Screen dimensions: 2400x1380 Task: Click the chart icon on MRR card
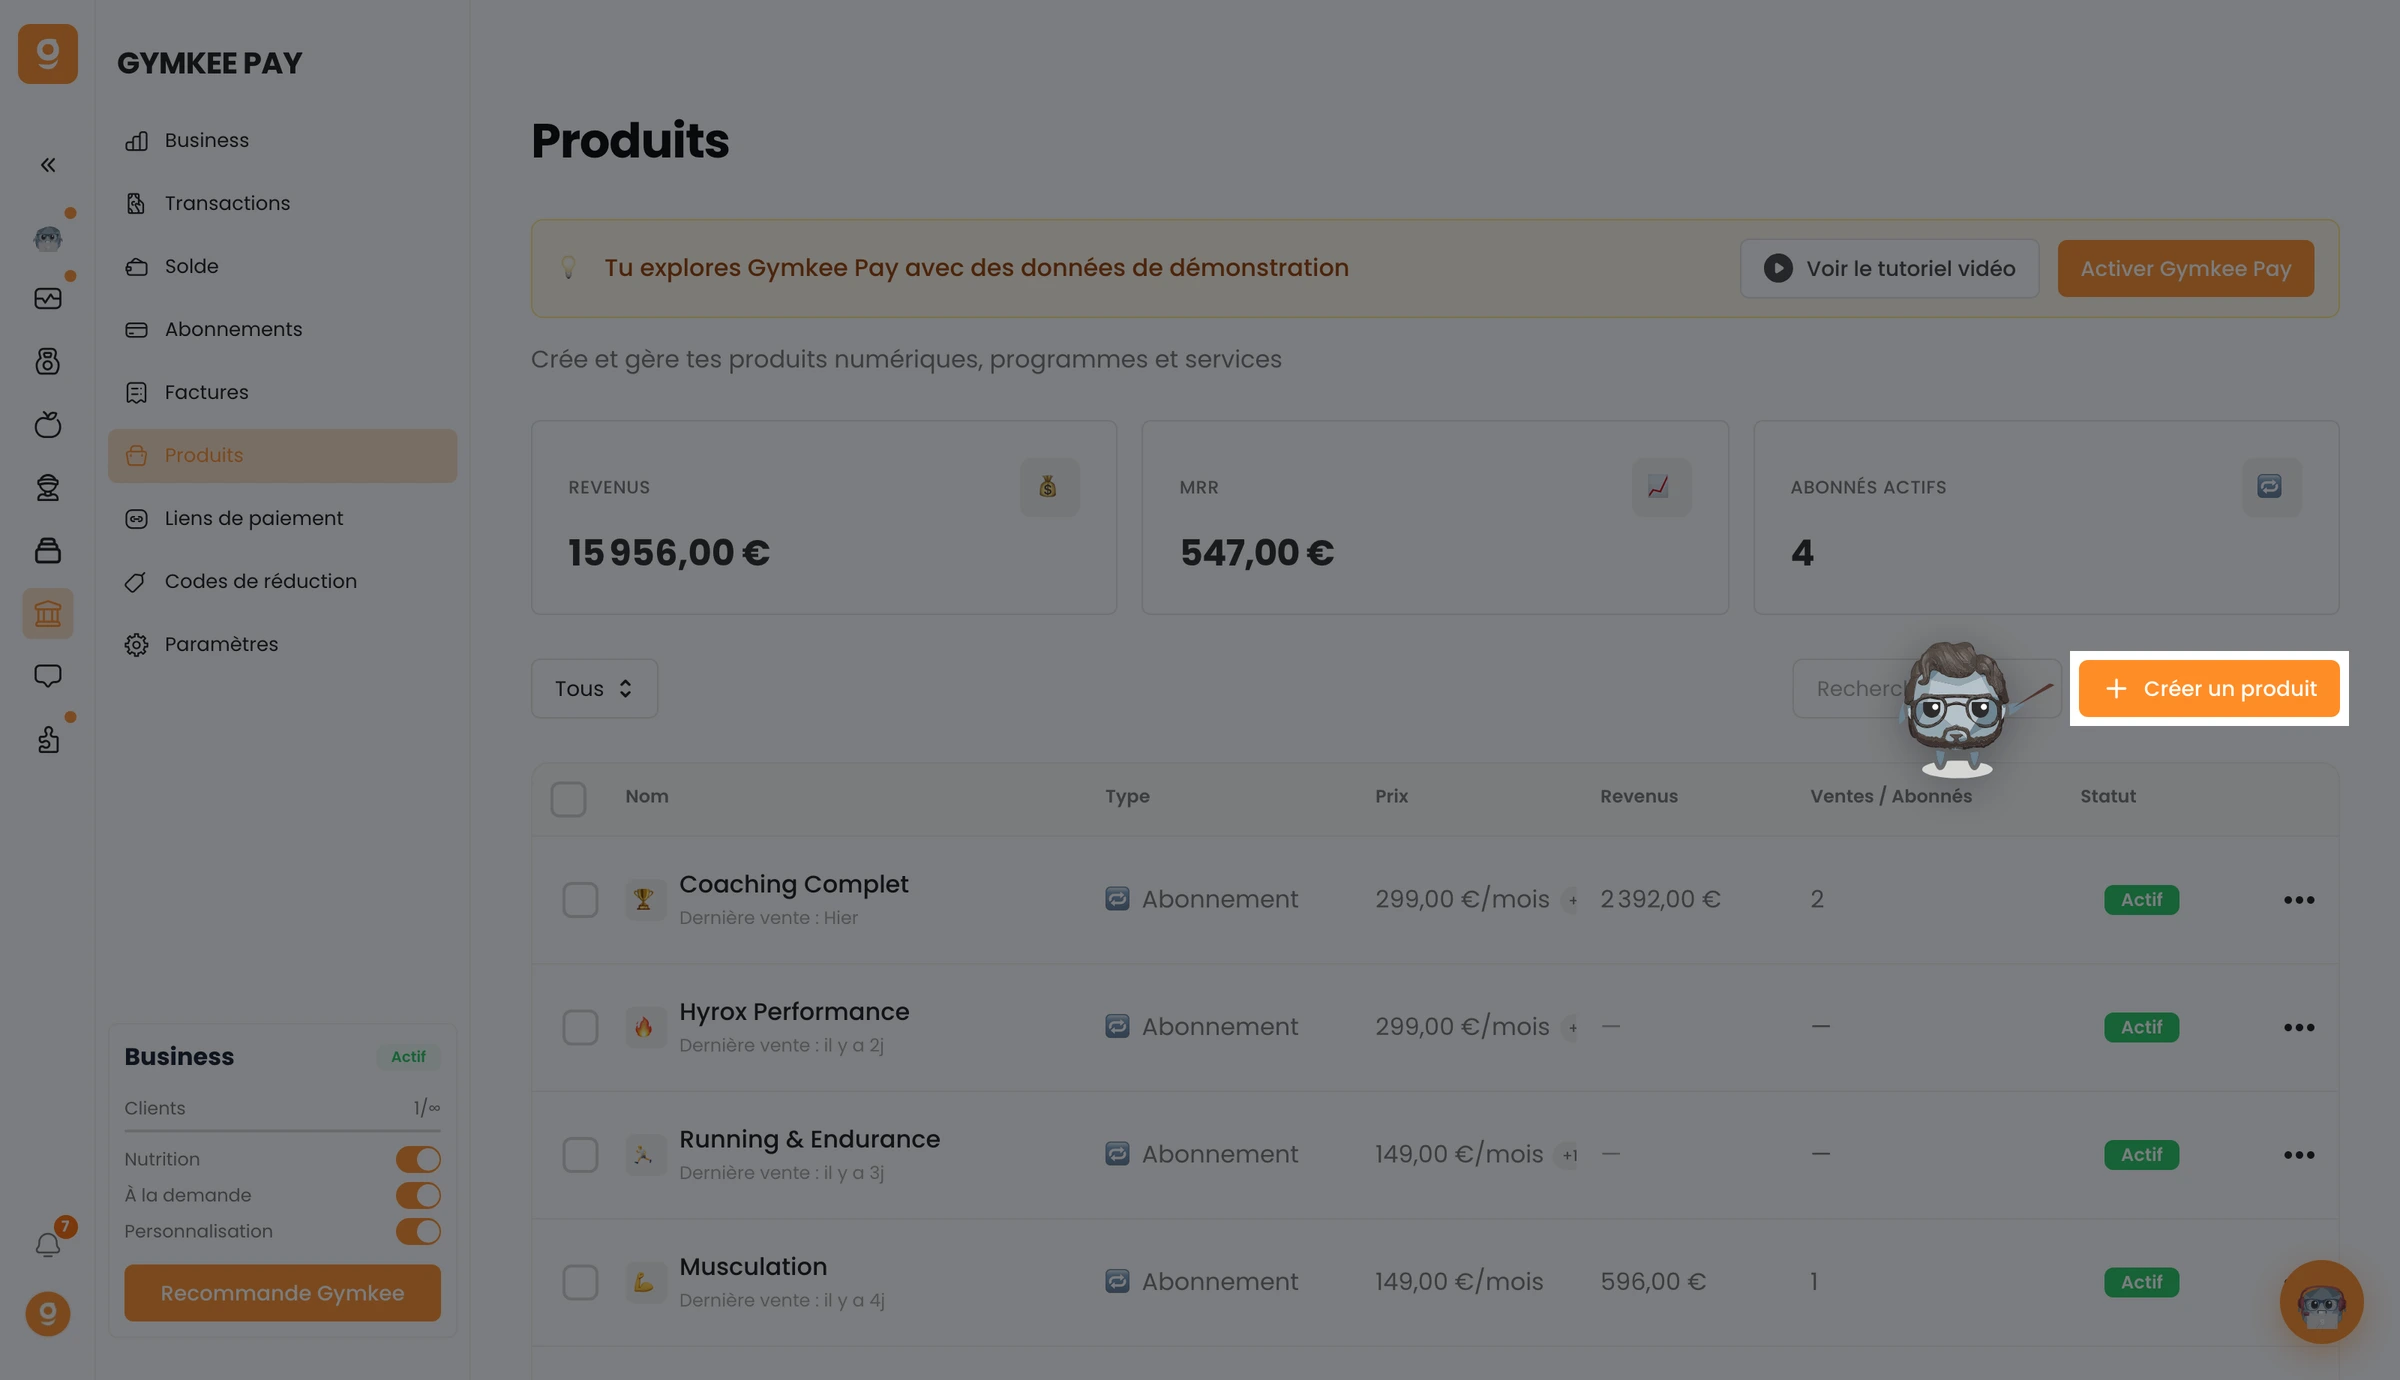coord(1661,487)
